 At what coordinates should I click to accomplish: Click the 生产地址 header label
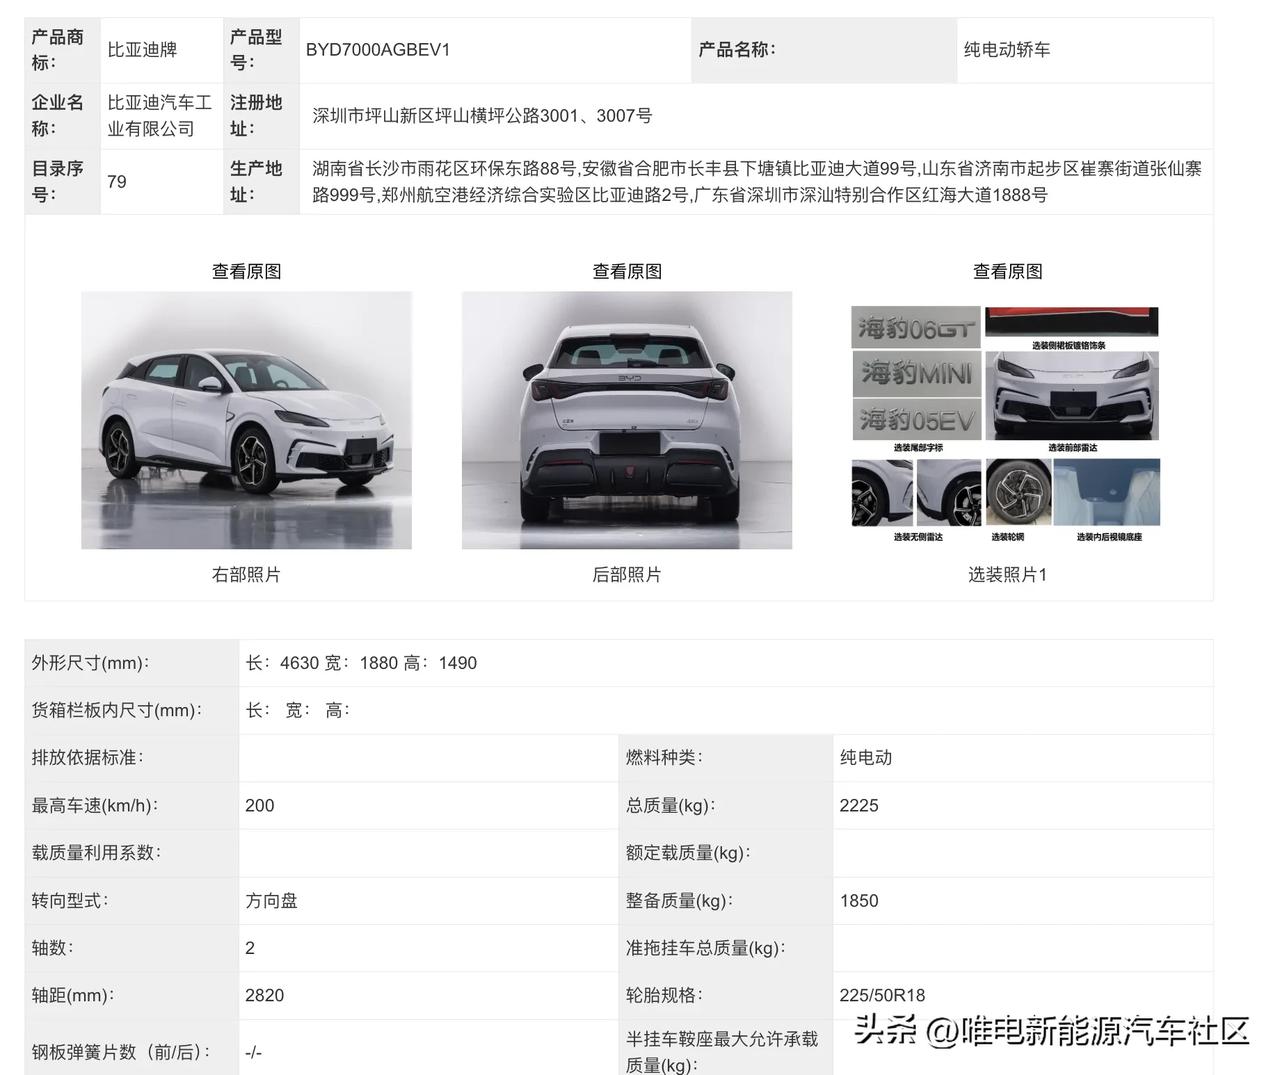click(256, 181)
